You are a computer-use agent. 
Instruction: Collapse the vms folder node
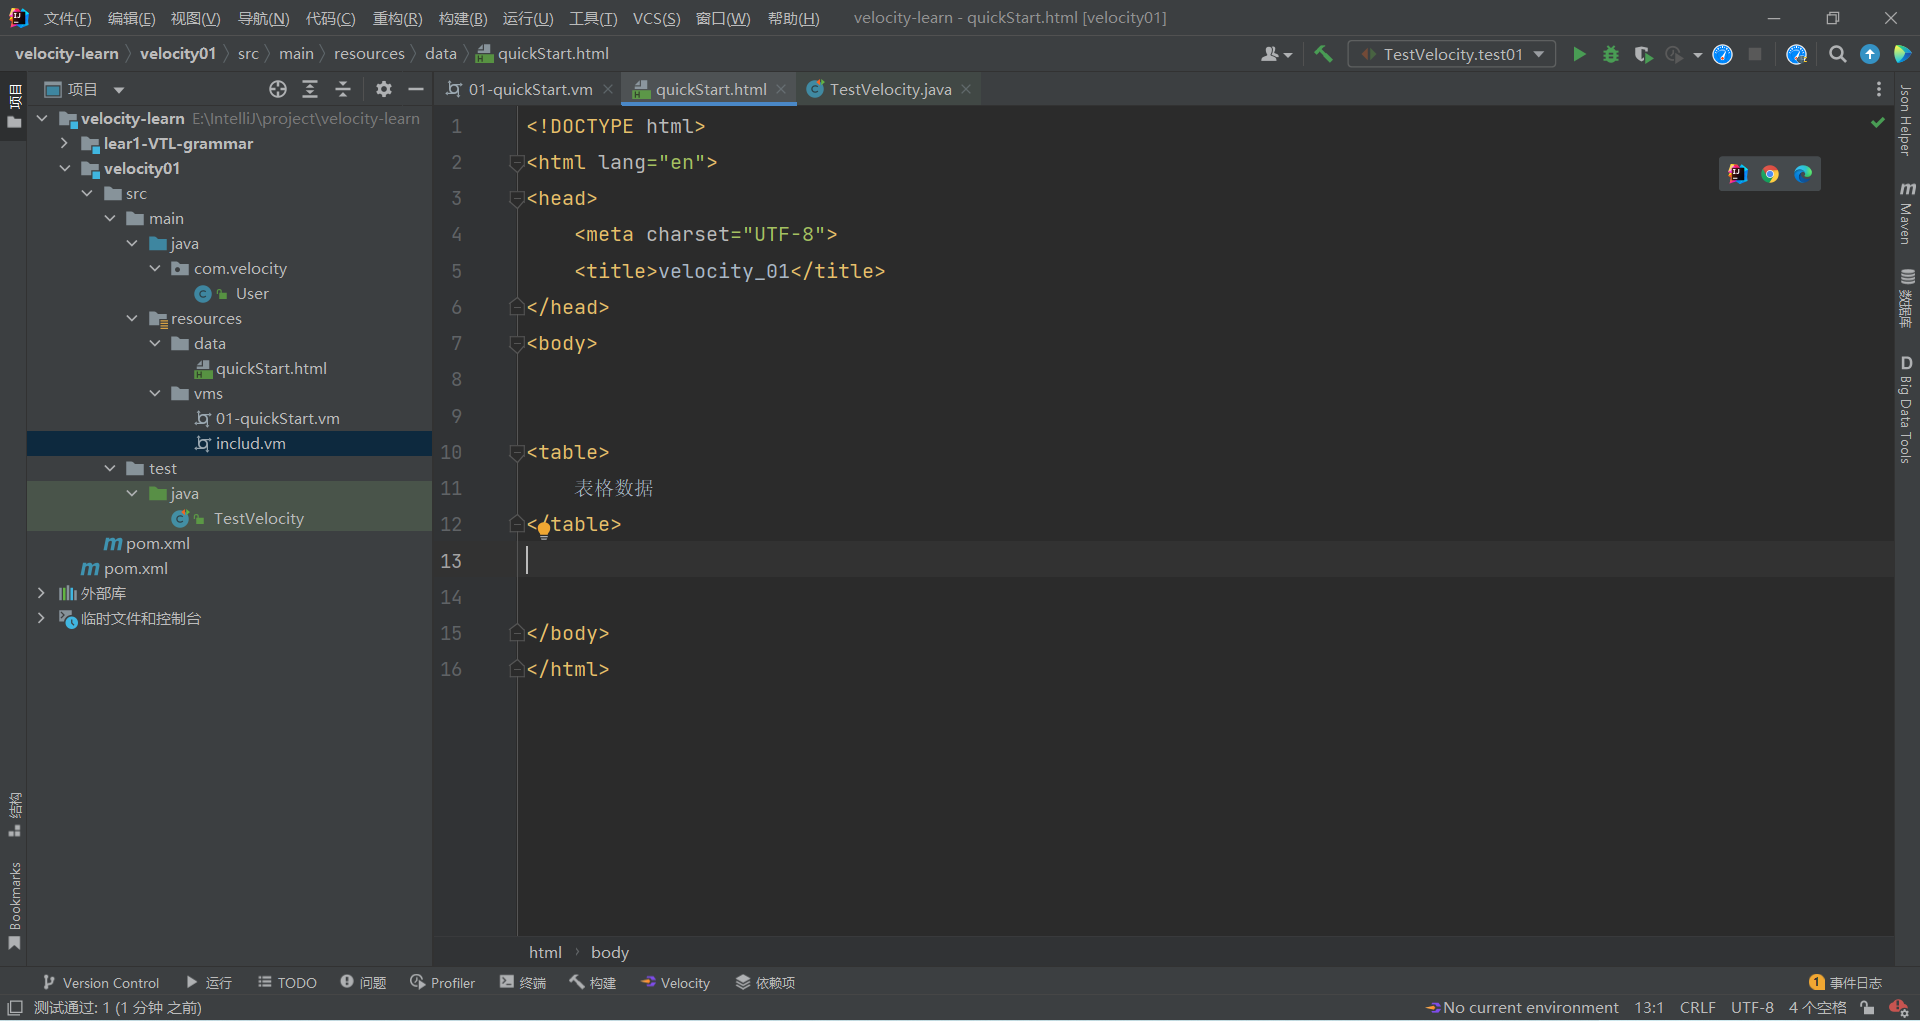click(x=155, y=393)
